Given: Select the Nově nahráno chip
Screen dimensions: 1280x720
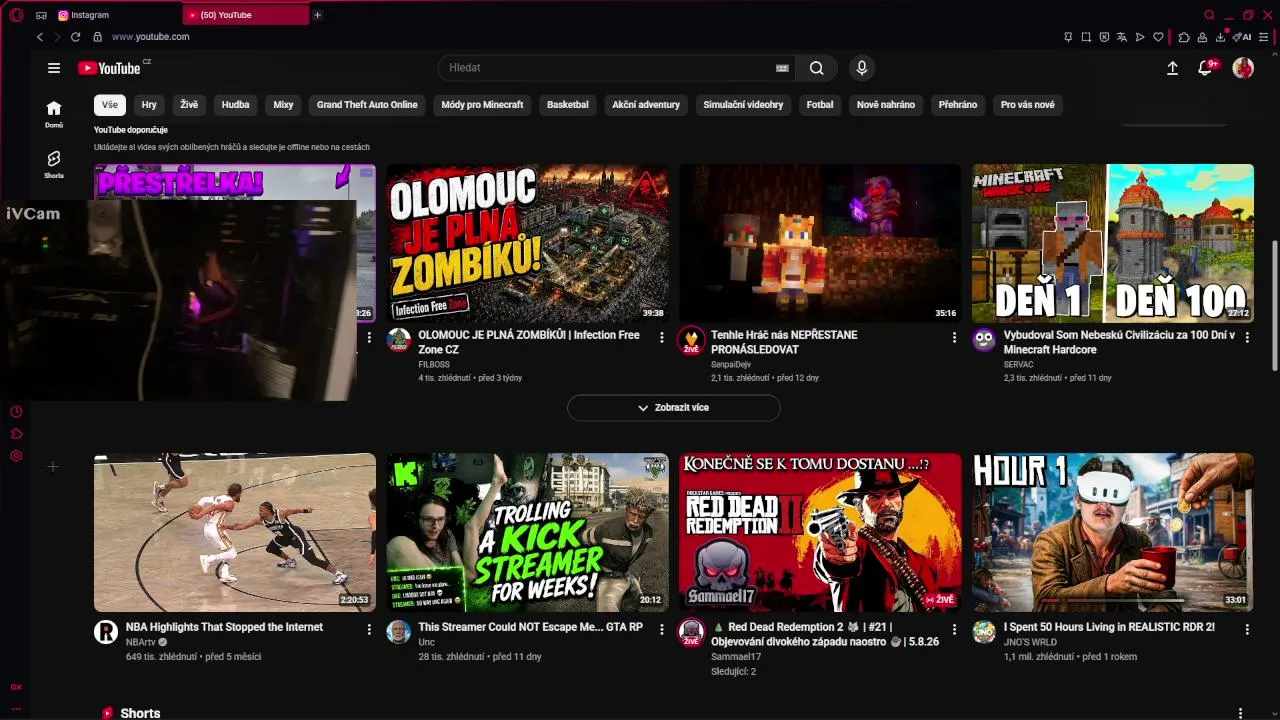Looking at the screenshot, I should 886,105.
